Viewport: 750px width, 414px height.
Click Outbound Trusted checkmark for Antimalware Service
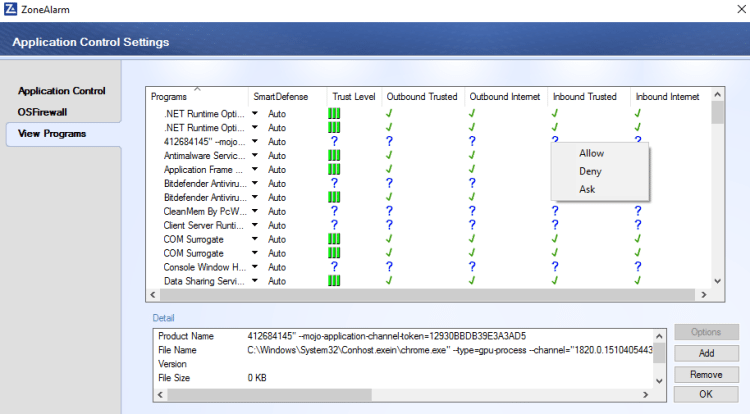(x=389, y=155)
